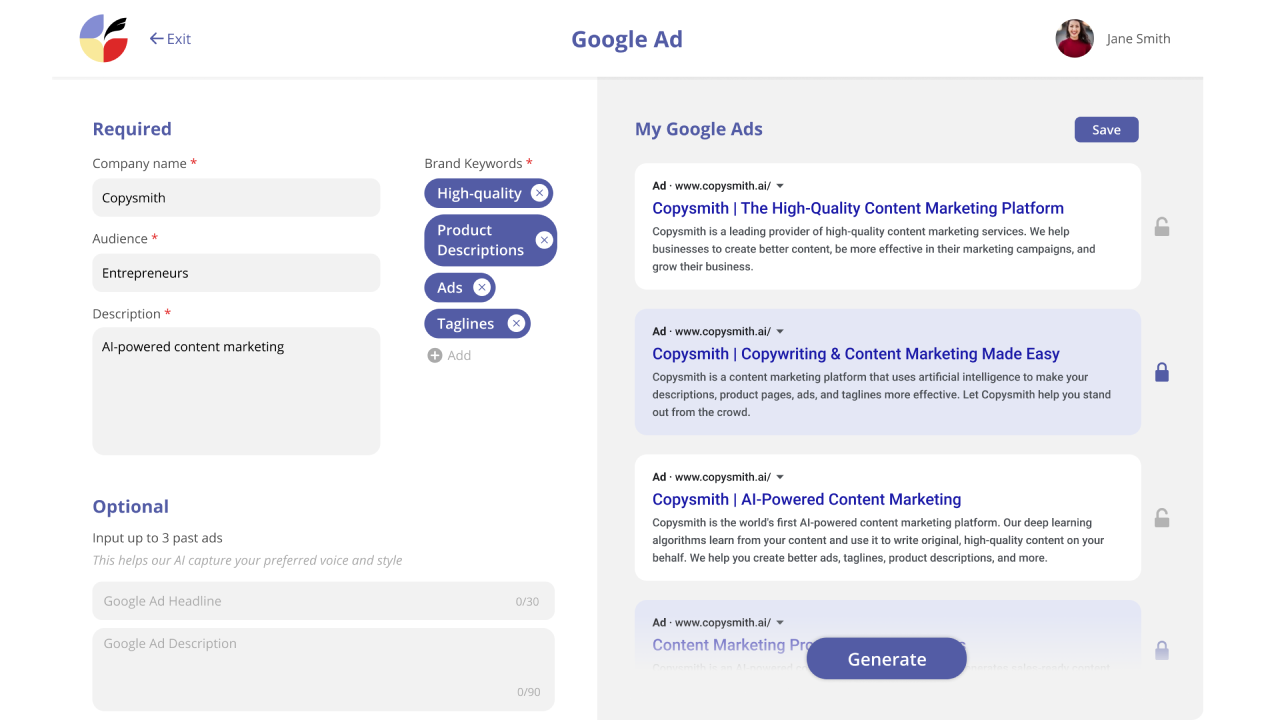Unlock the Copywriting & Content Marketing Made Easy ad
This screenshot has height=720, width=1280.
[x=1161, y=372]
